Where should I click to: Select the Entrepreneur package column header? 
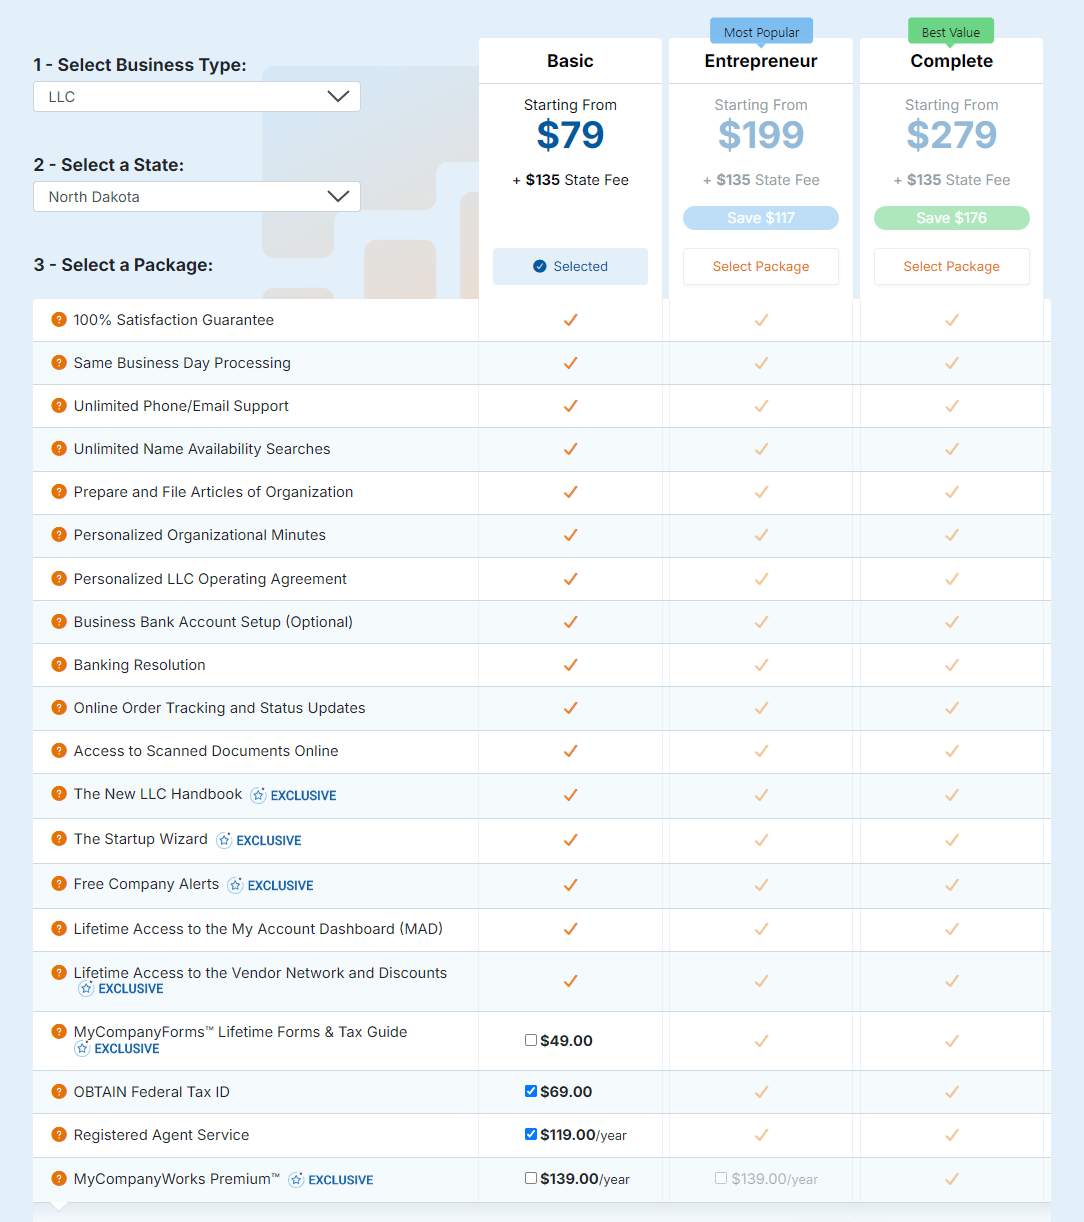761,61
